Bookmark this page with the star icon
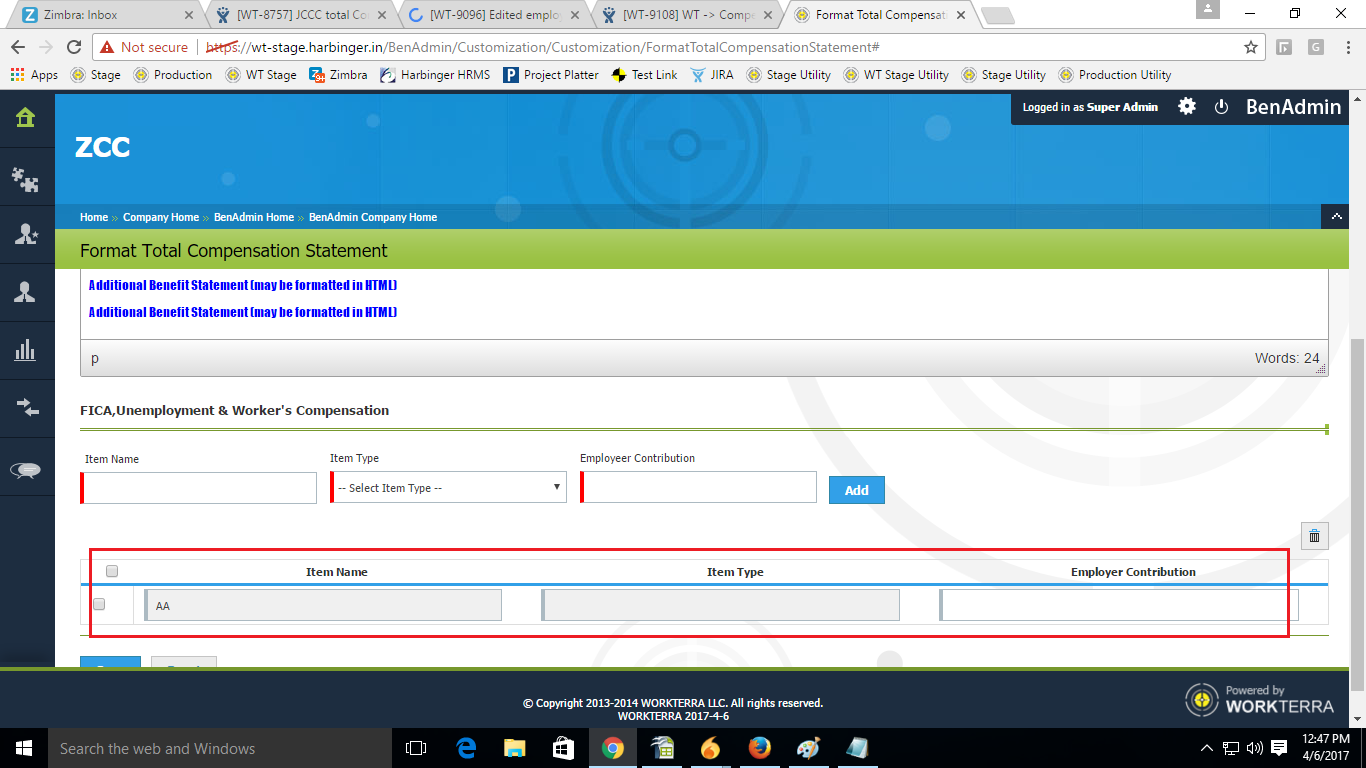This screenshot has width=1366, height=768. click(1250, 47)
